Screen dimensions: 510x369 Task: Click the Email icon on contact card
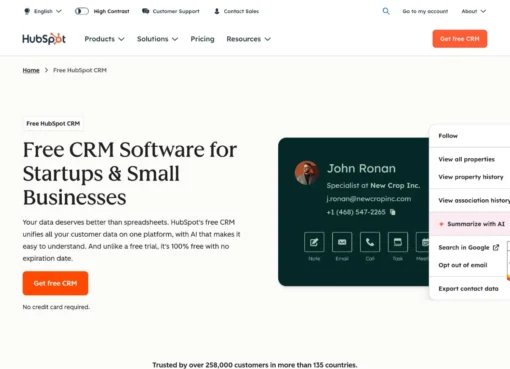click(x=342, y=242)
